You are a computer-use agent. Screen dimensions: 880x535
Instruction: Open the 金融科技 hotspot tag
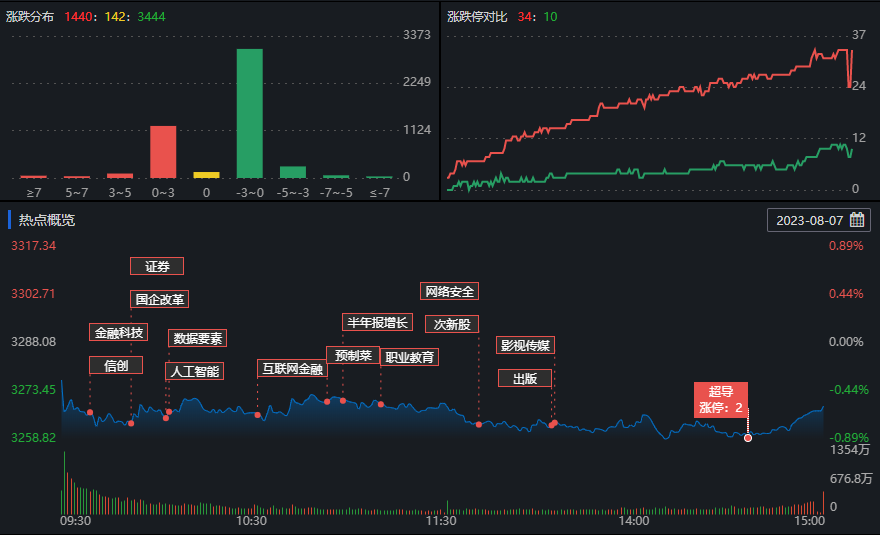pos(118,332)
